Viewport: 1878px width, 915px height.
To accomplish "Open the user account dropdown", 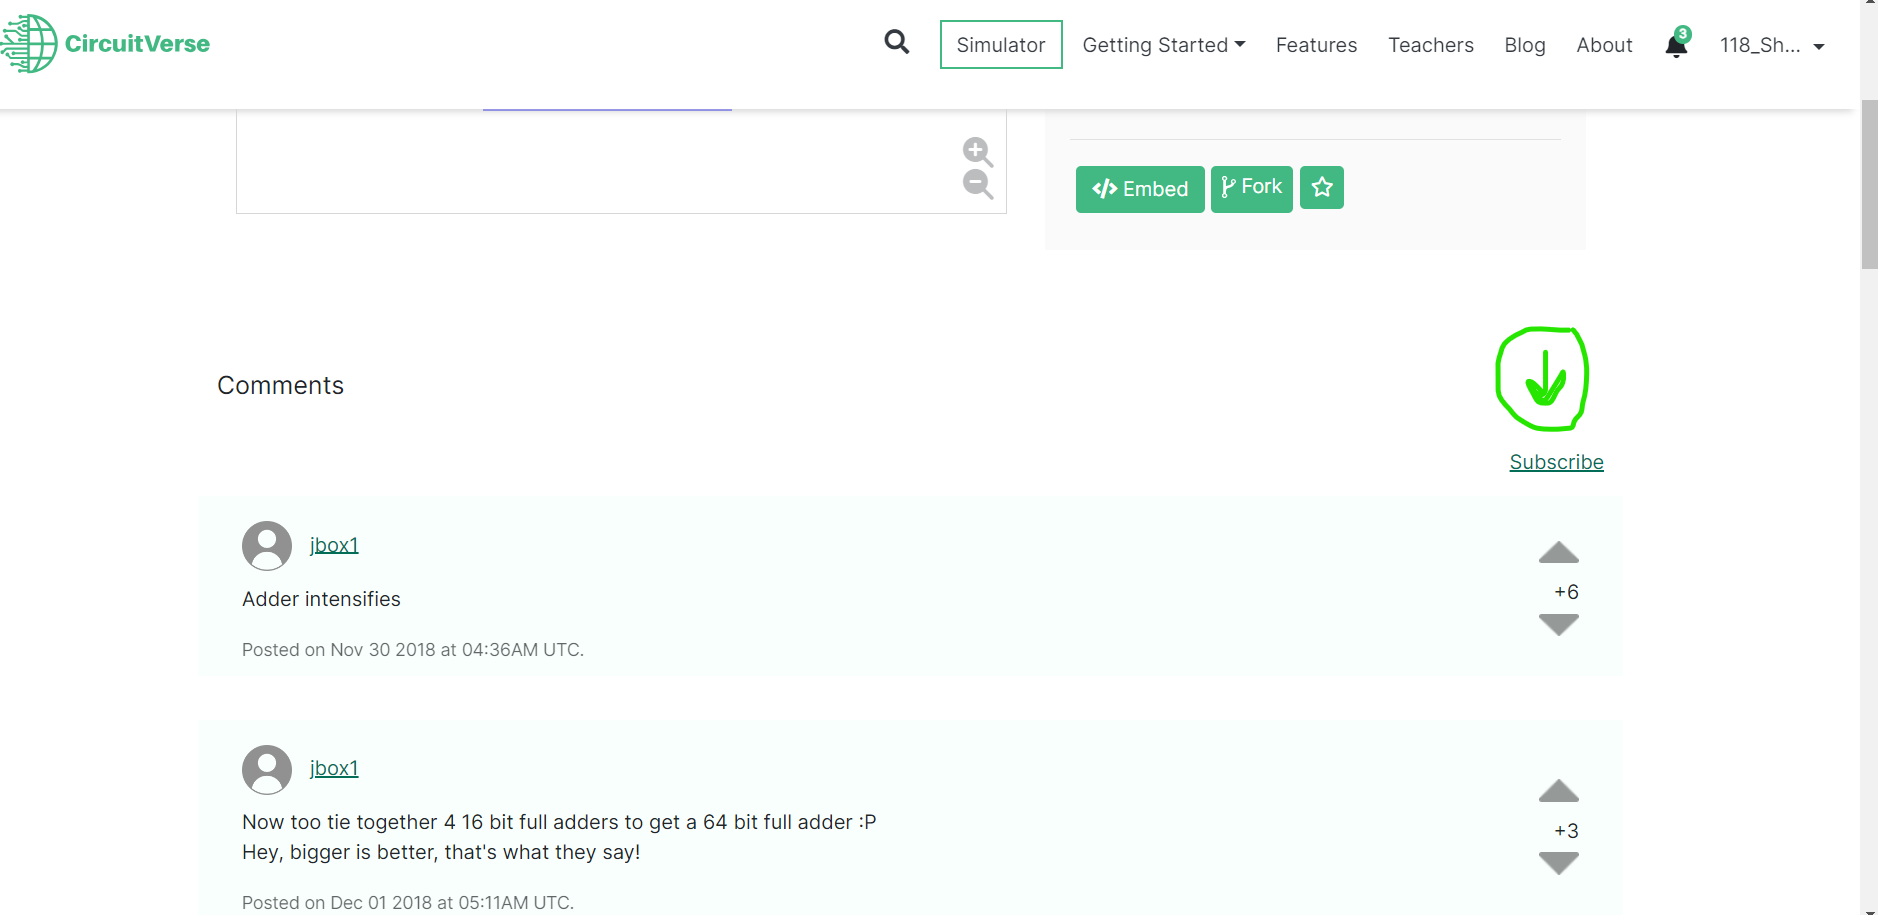I will pyautogui.click(x=1772, y=45).
